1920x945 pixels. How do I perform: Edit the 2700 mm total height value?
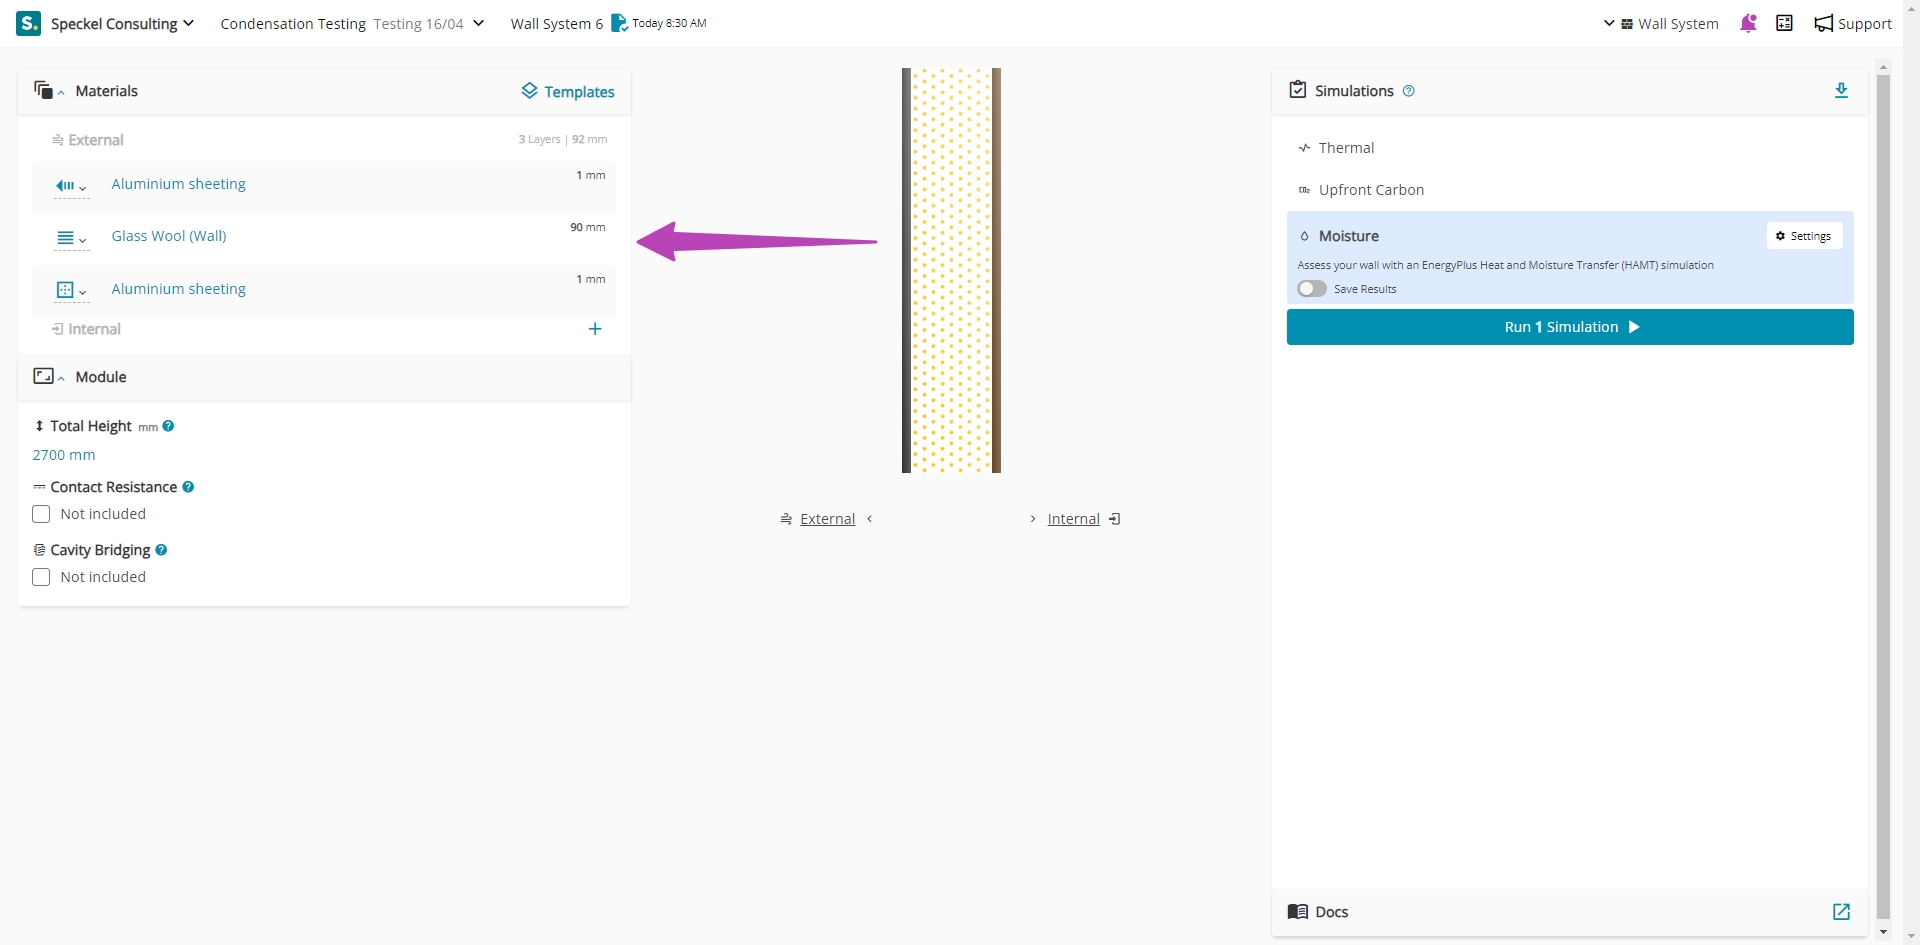coord(64,455)
